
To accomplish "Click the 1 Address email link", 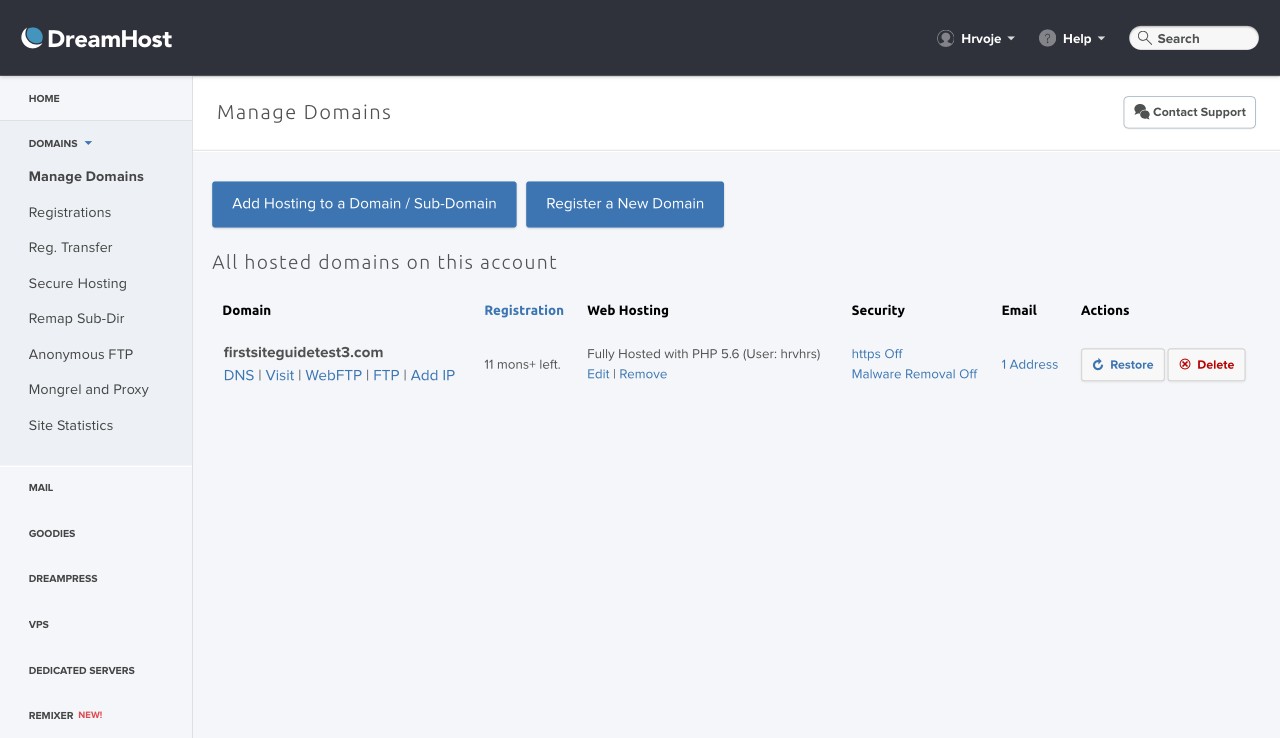I will 1030,365.
